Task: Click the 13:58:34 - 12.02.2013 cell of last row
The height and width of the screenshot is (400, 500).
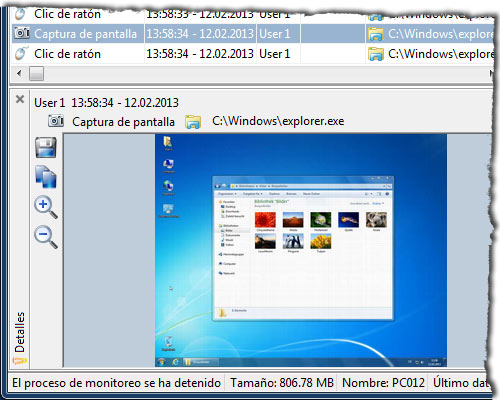Action: pos(200,54)
